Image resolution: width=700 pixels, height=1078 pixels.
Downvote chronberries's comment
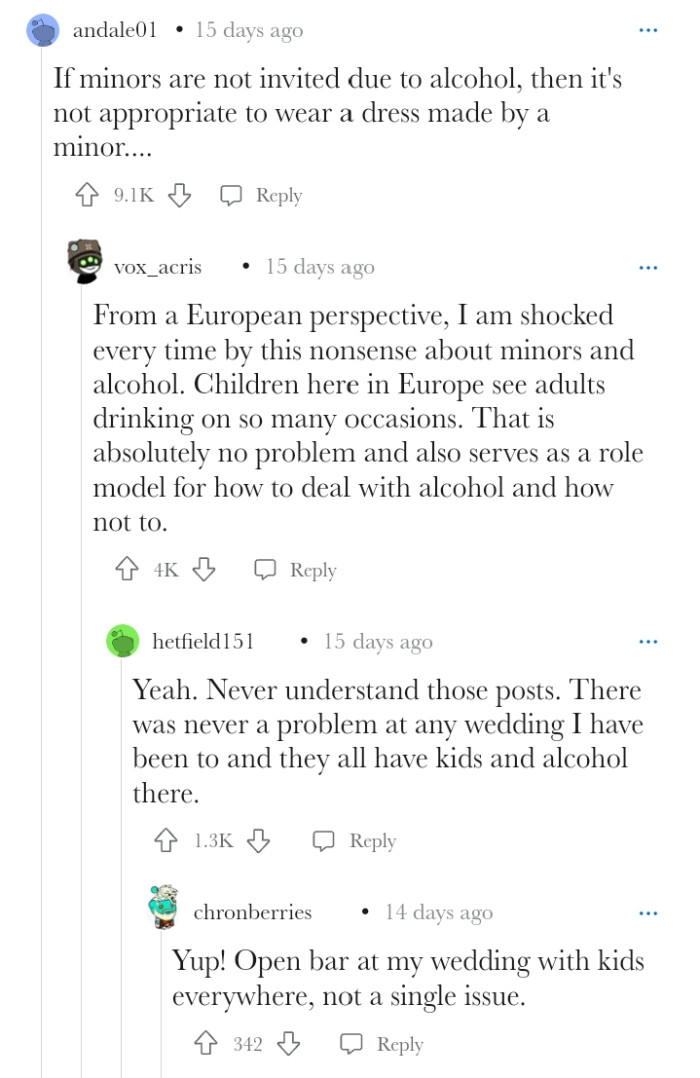pyautogui.click(x=288, y=1044)
